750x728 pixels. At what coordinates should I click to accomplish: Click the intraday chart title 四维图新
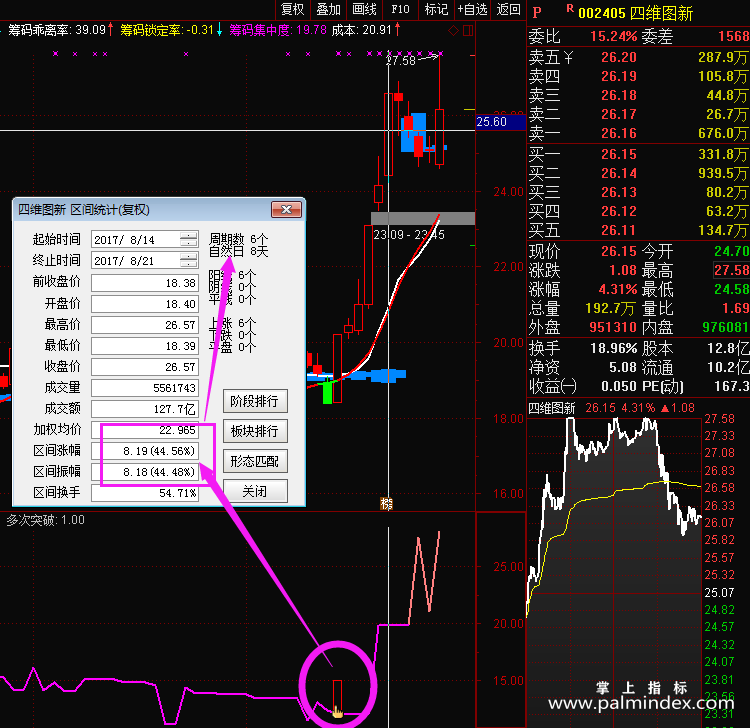(x=551, y=408)
